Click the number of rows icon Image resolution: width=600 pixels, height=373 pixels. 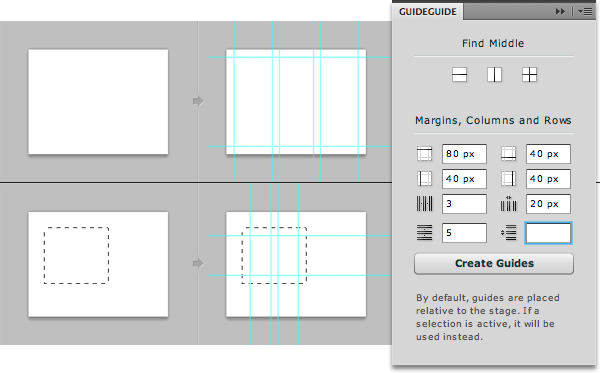point(424,233)
